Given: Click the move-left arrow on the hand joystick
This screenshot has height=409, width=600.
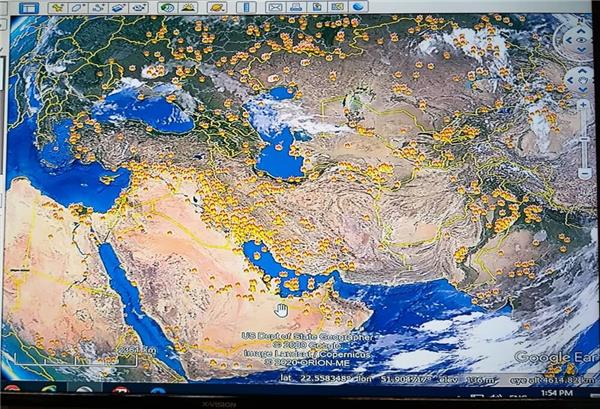Looking at the screenshot, I should [x=570, y=80].
